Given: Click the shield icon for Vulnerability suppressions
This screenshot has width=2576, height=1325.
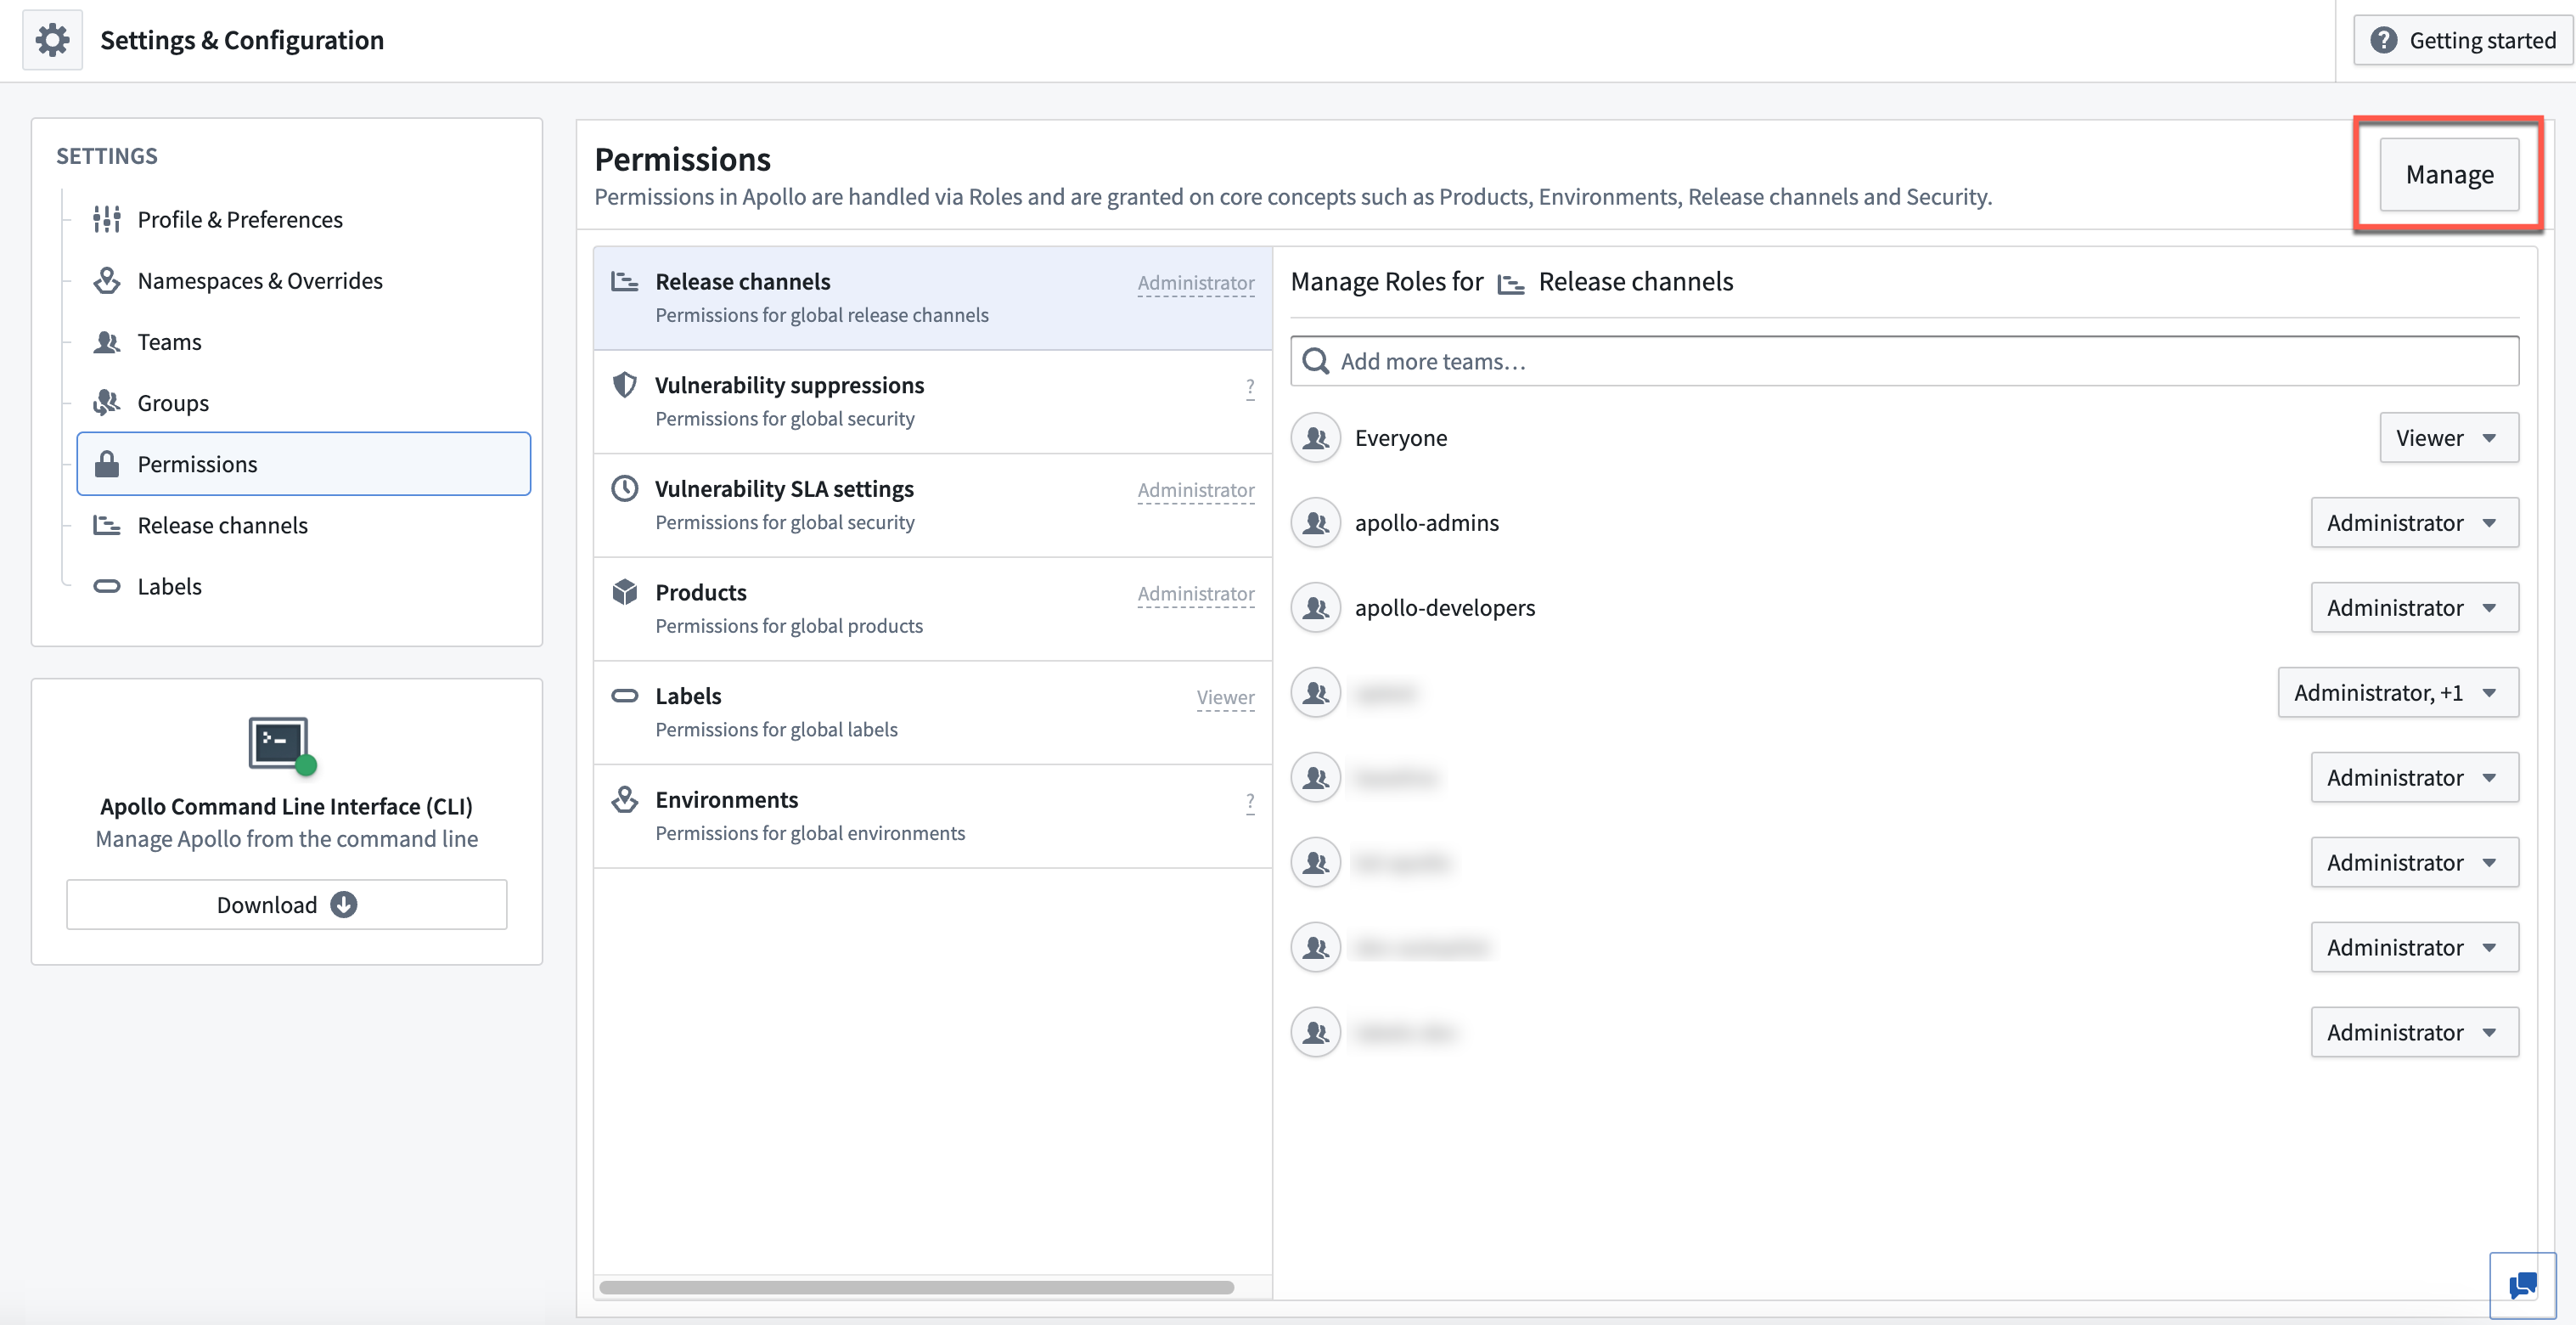Looking at the screenshot, I should pos(625,385).
